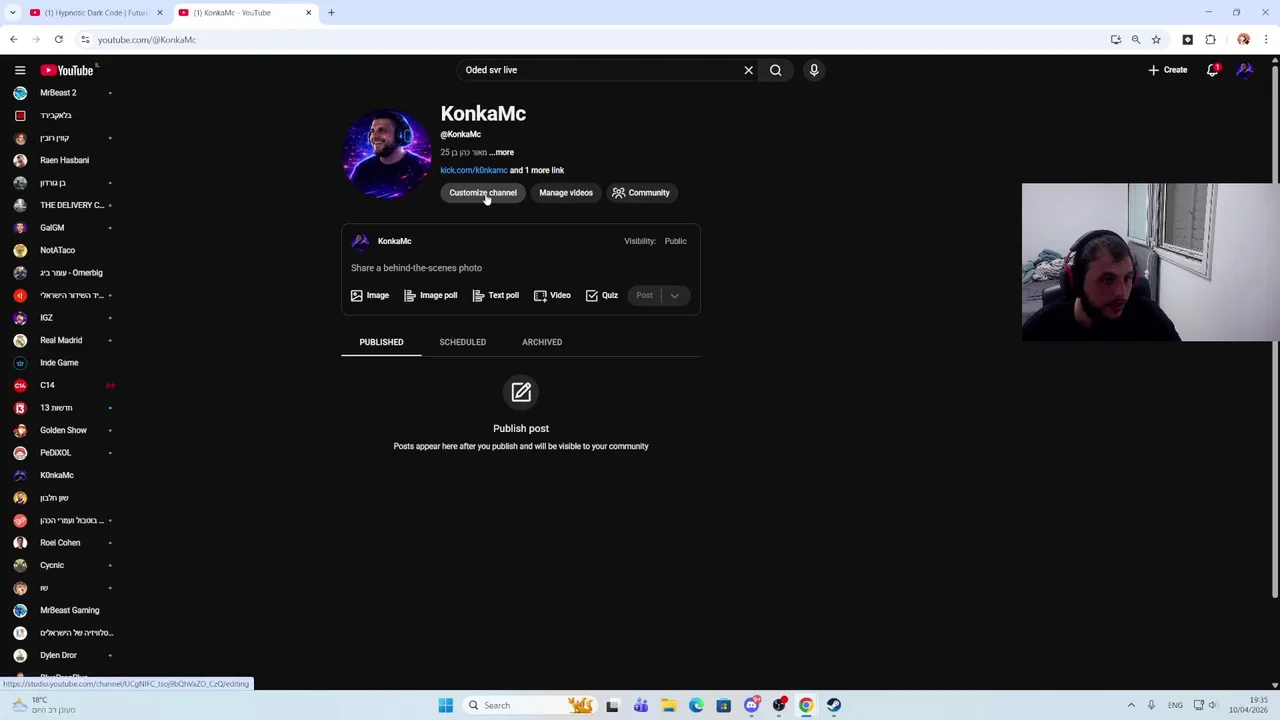Click the Post button

(x=644, y=295)
